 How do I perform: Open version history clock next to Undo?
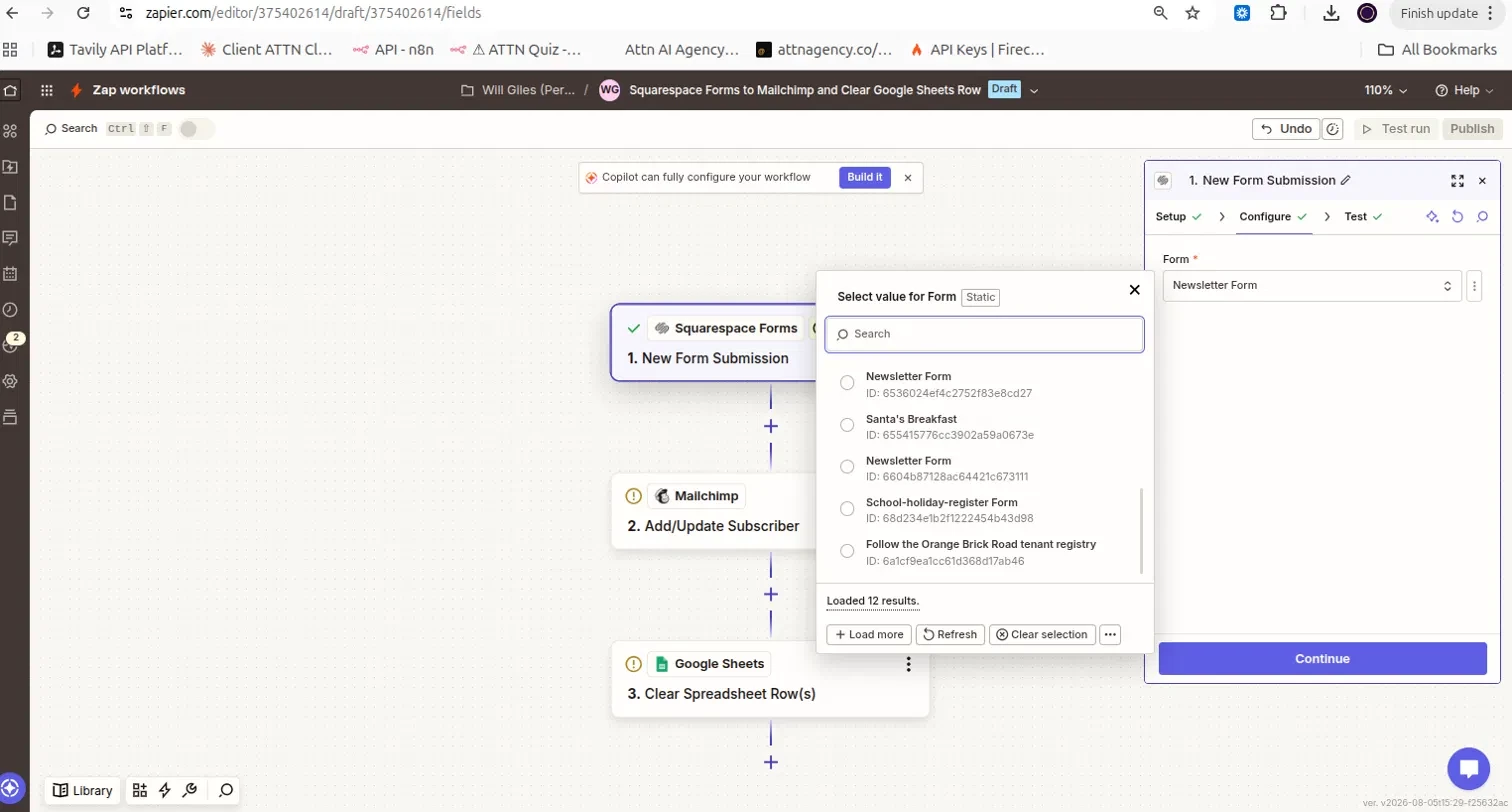[1332, 129]
